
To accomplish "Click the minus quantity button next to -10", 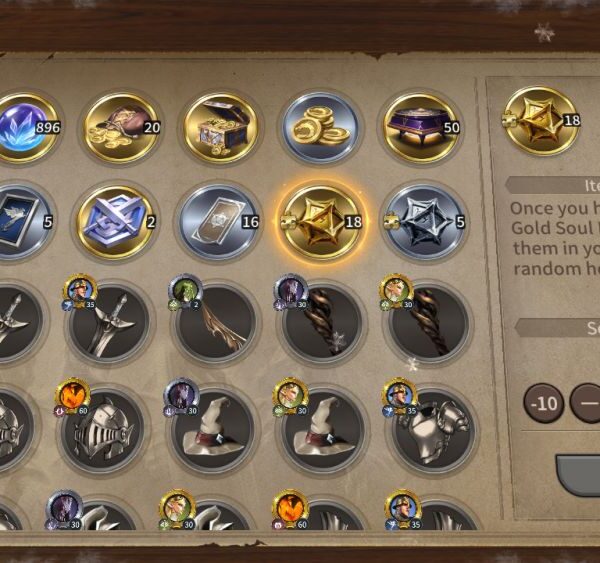I will 586,403.
